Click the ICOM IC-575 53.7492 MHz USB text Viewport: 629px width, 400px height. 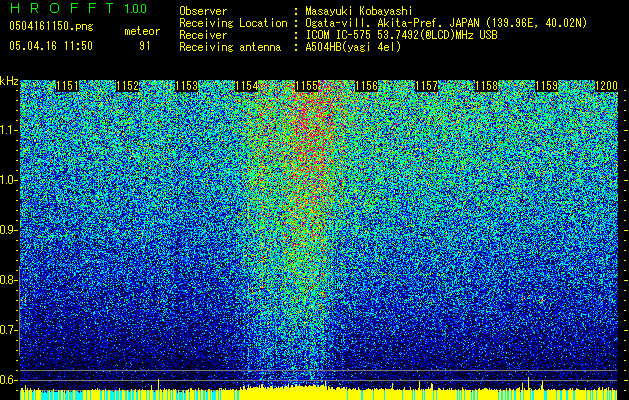(x=401, y=35)
